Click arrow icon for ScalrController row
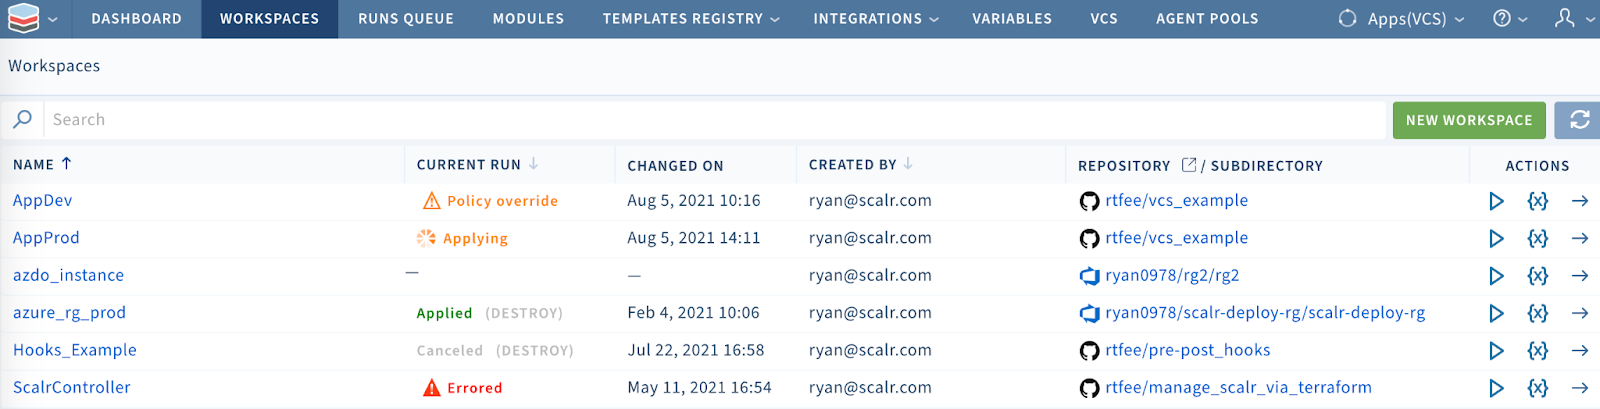This screenshot has height=409, width=1600. point(1580,388)
